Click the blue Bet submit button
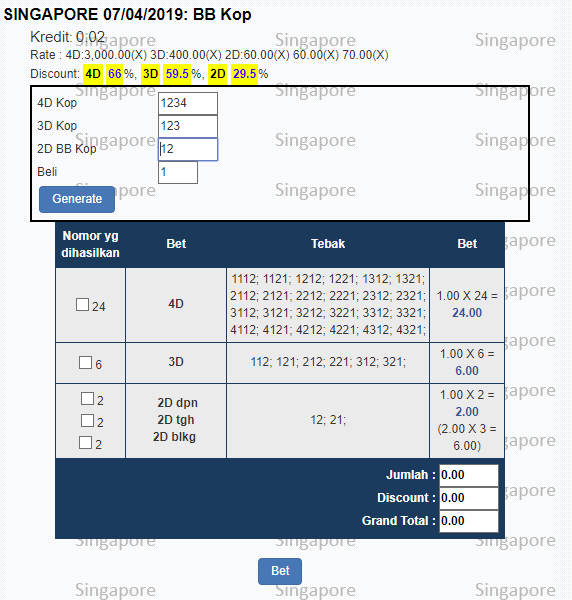Viewport: 572px width, 600px height. click(280, 571)
